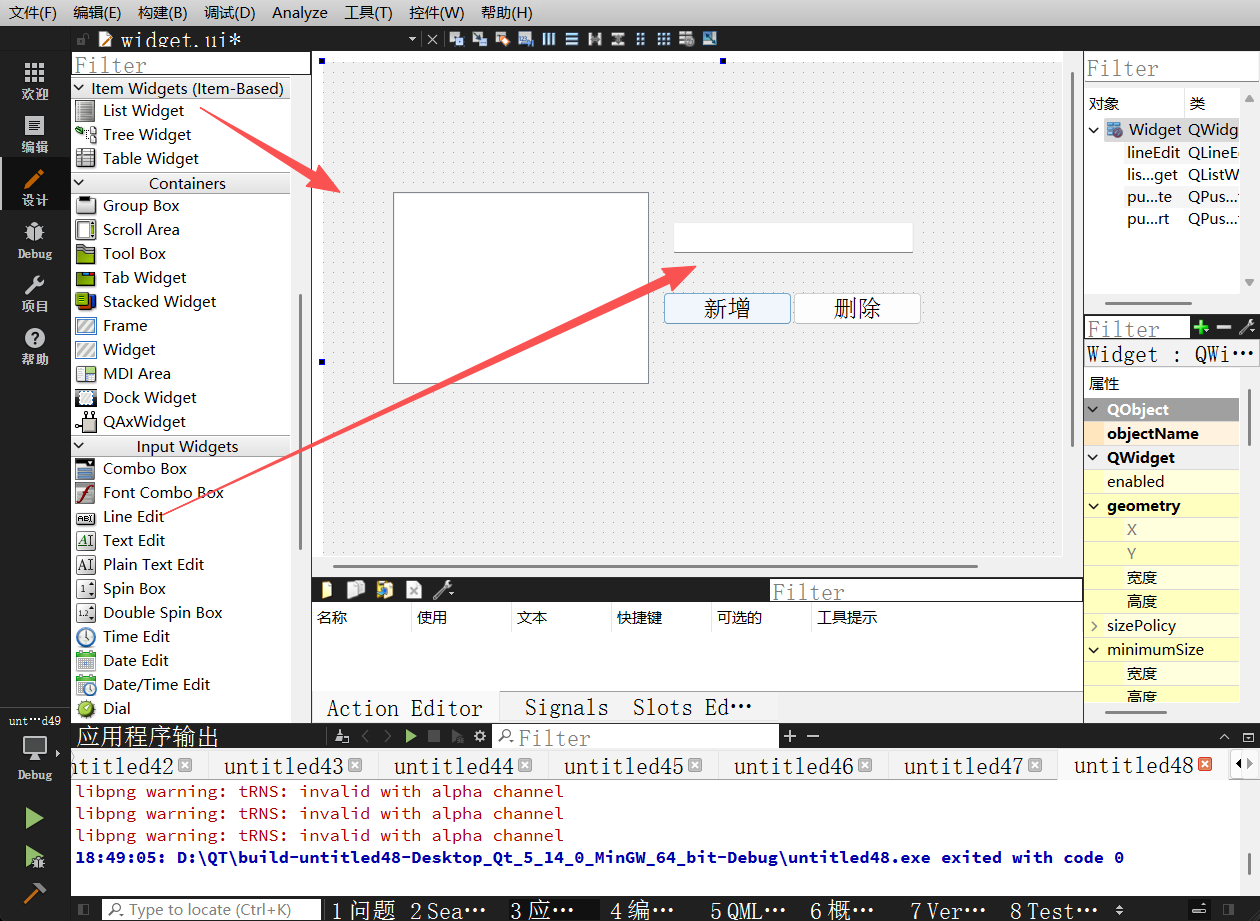Collapse Item Widgets (Item-Based) category

tap(80, 88)
